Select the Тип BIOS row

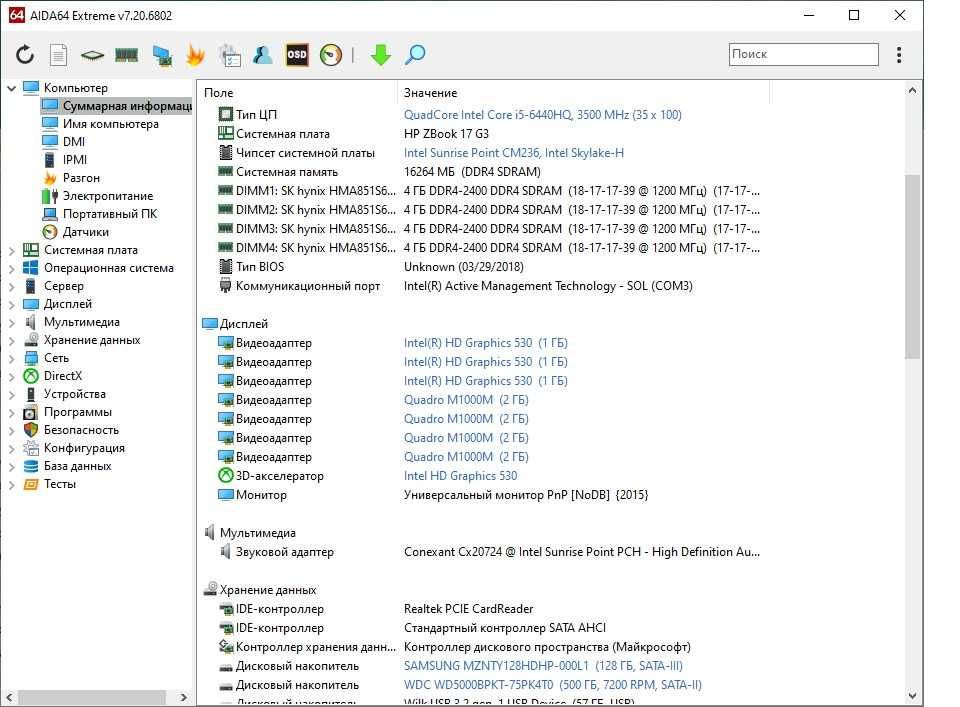482,267
